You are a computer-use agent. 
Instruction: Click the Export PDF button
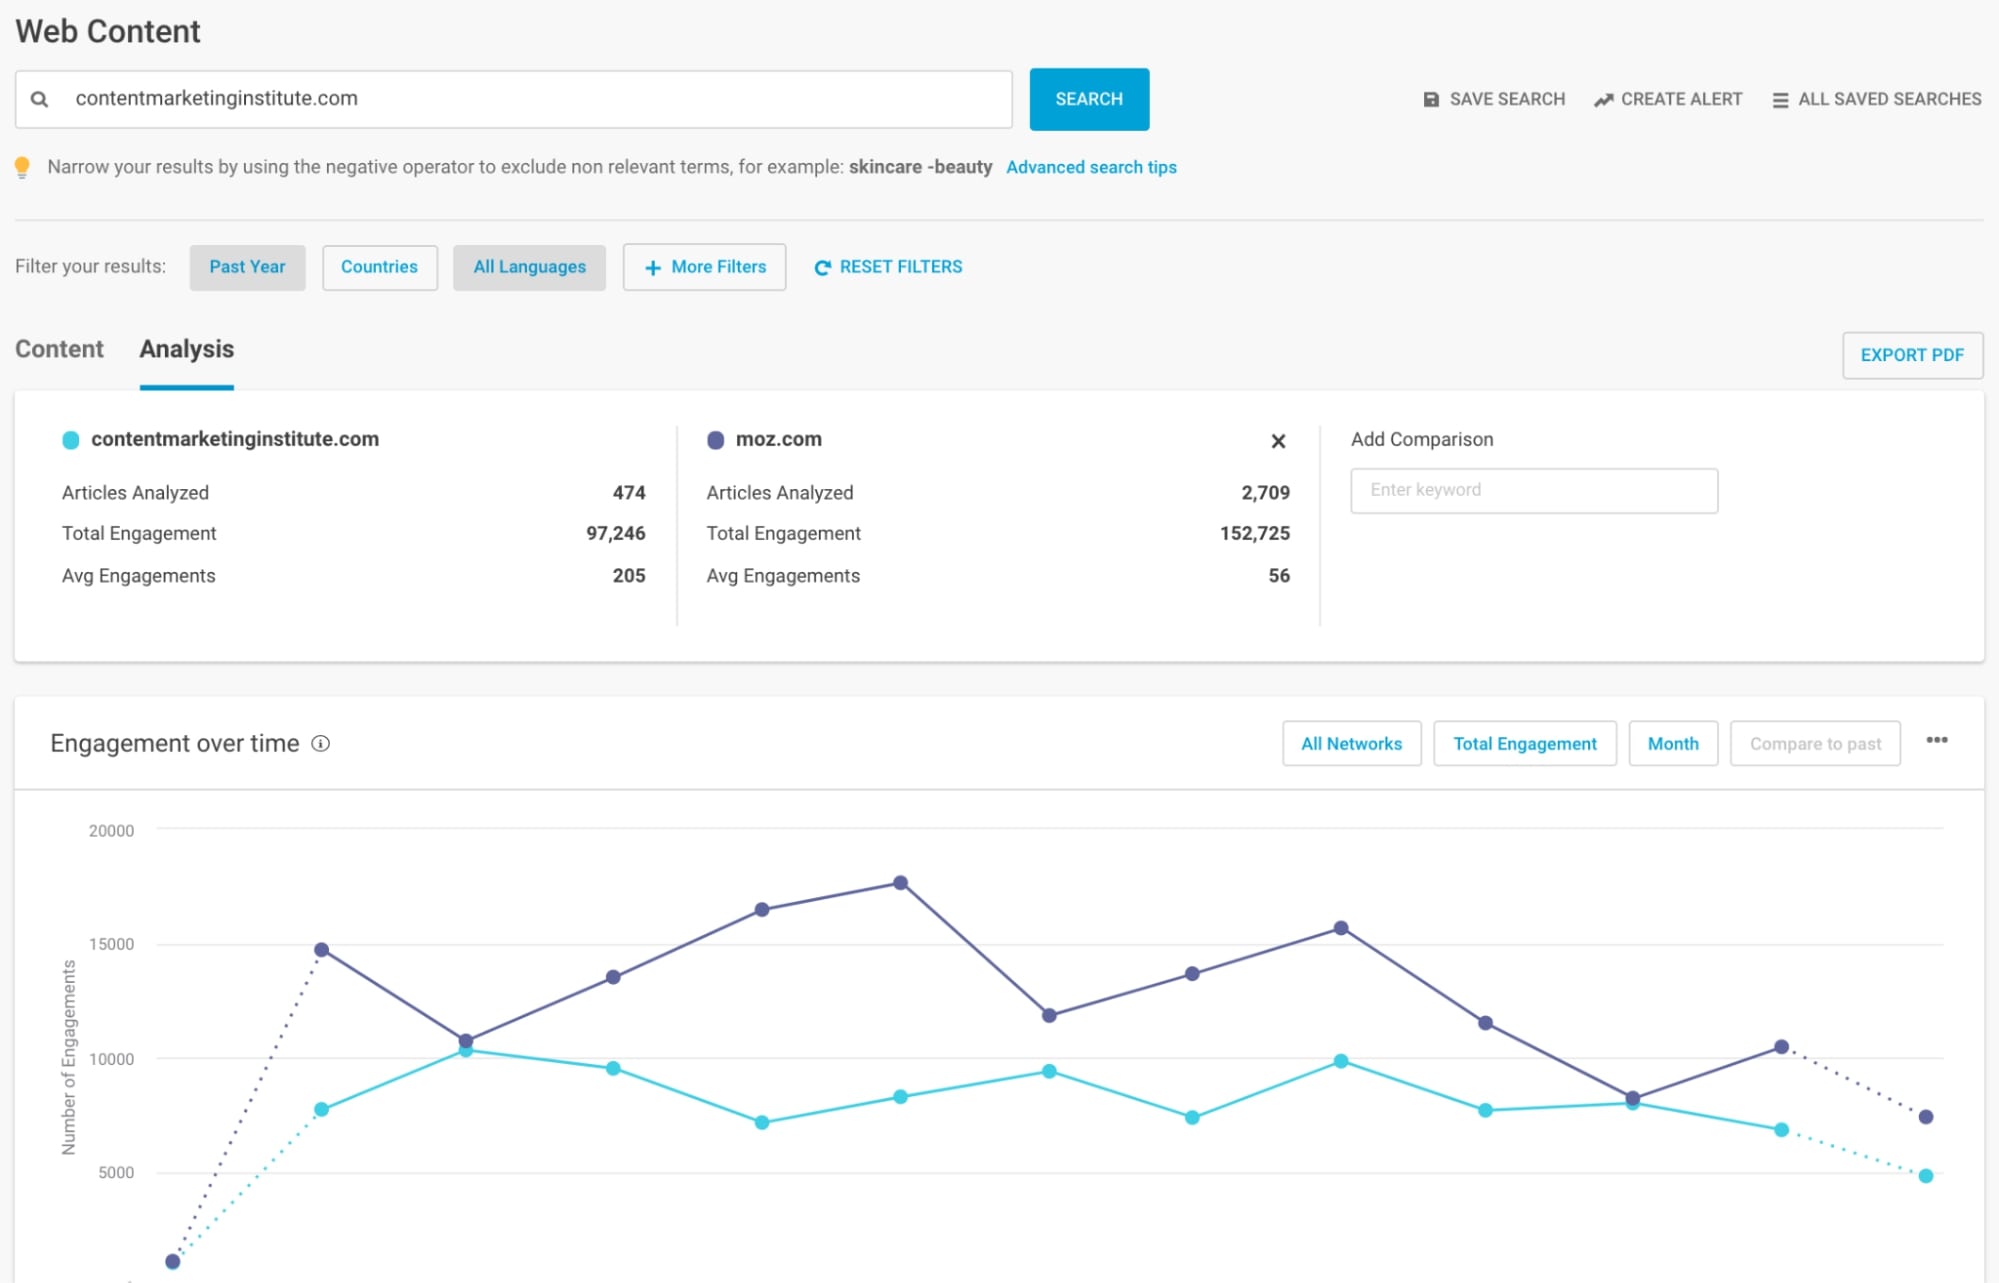pyautogui.click(x=1912, y=355)
